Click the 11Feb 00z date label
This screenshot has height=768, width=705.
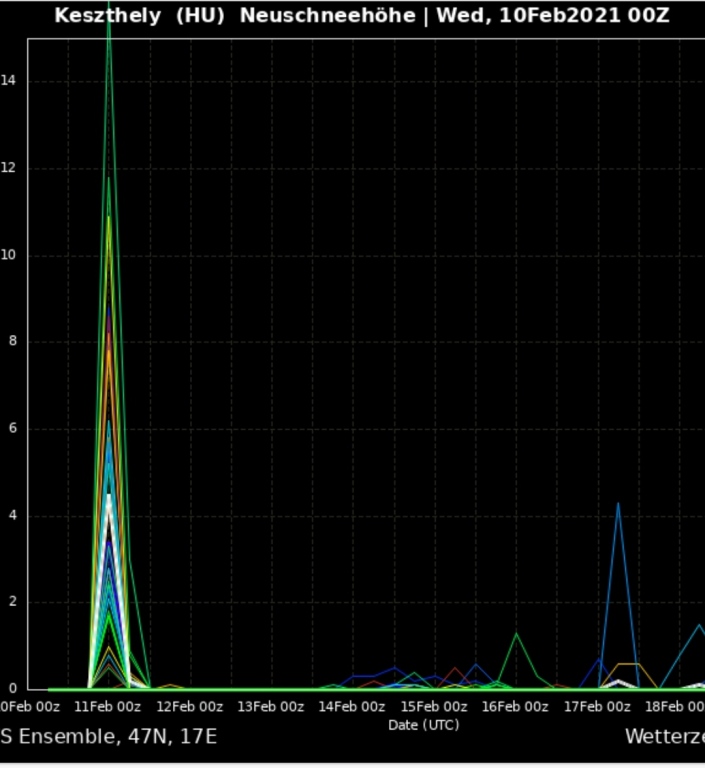pos(107,707)
